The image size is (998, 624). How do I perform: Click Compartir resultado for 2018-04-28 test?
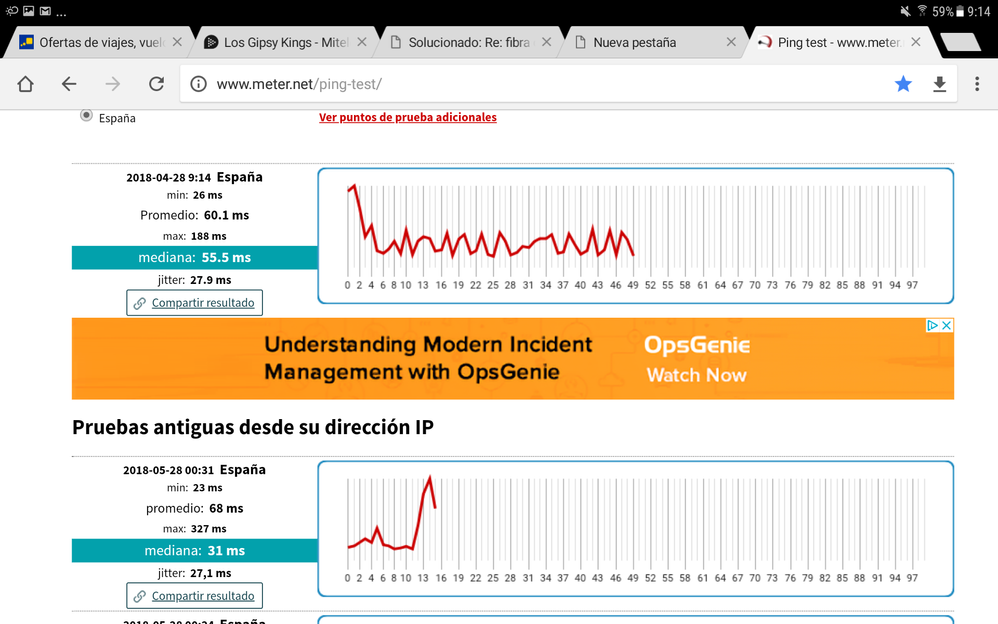coord(194,303)
